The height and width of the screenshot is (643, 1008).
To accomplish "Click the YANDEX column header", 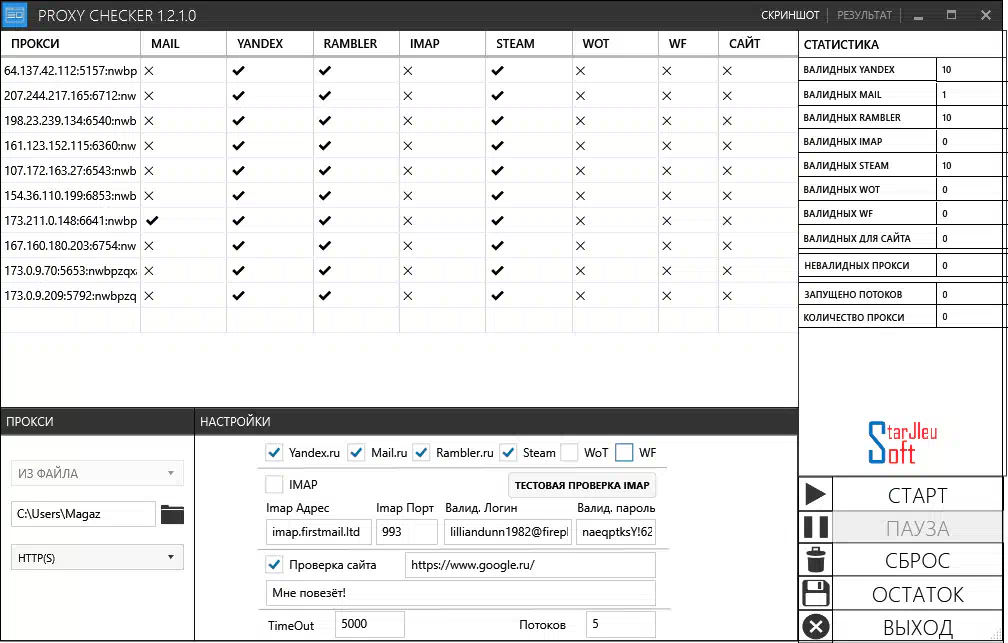I will pyautogui.click(x=270, y=44).
